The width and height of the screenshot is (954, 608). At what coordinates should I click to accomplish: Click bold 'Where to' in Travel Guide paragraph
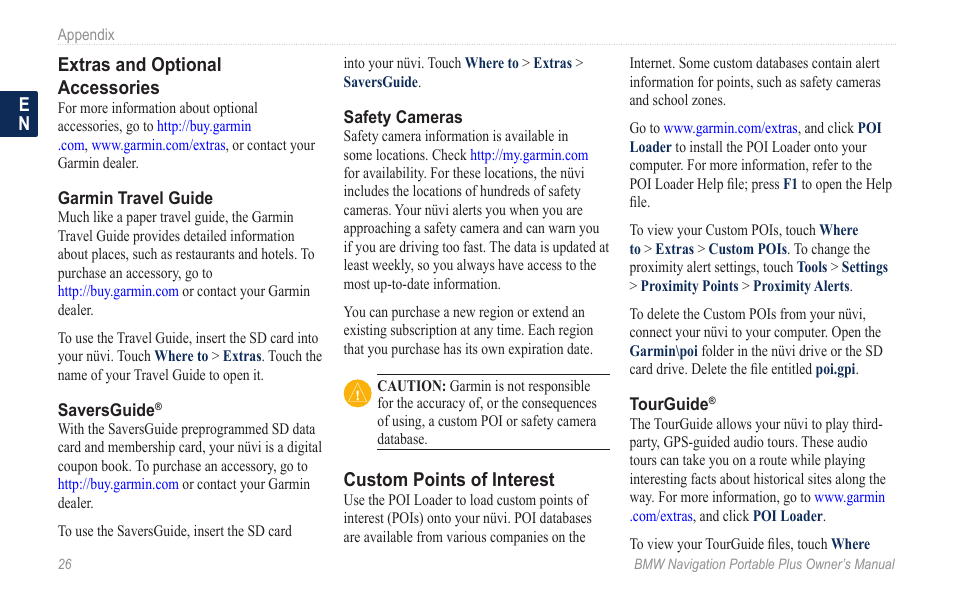(x=181, y=356)
